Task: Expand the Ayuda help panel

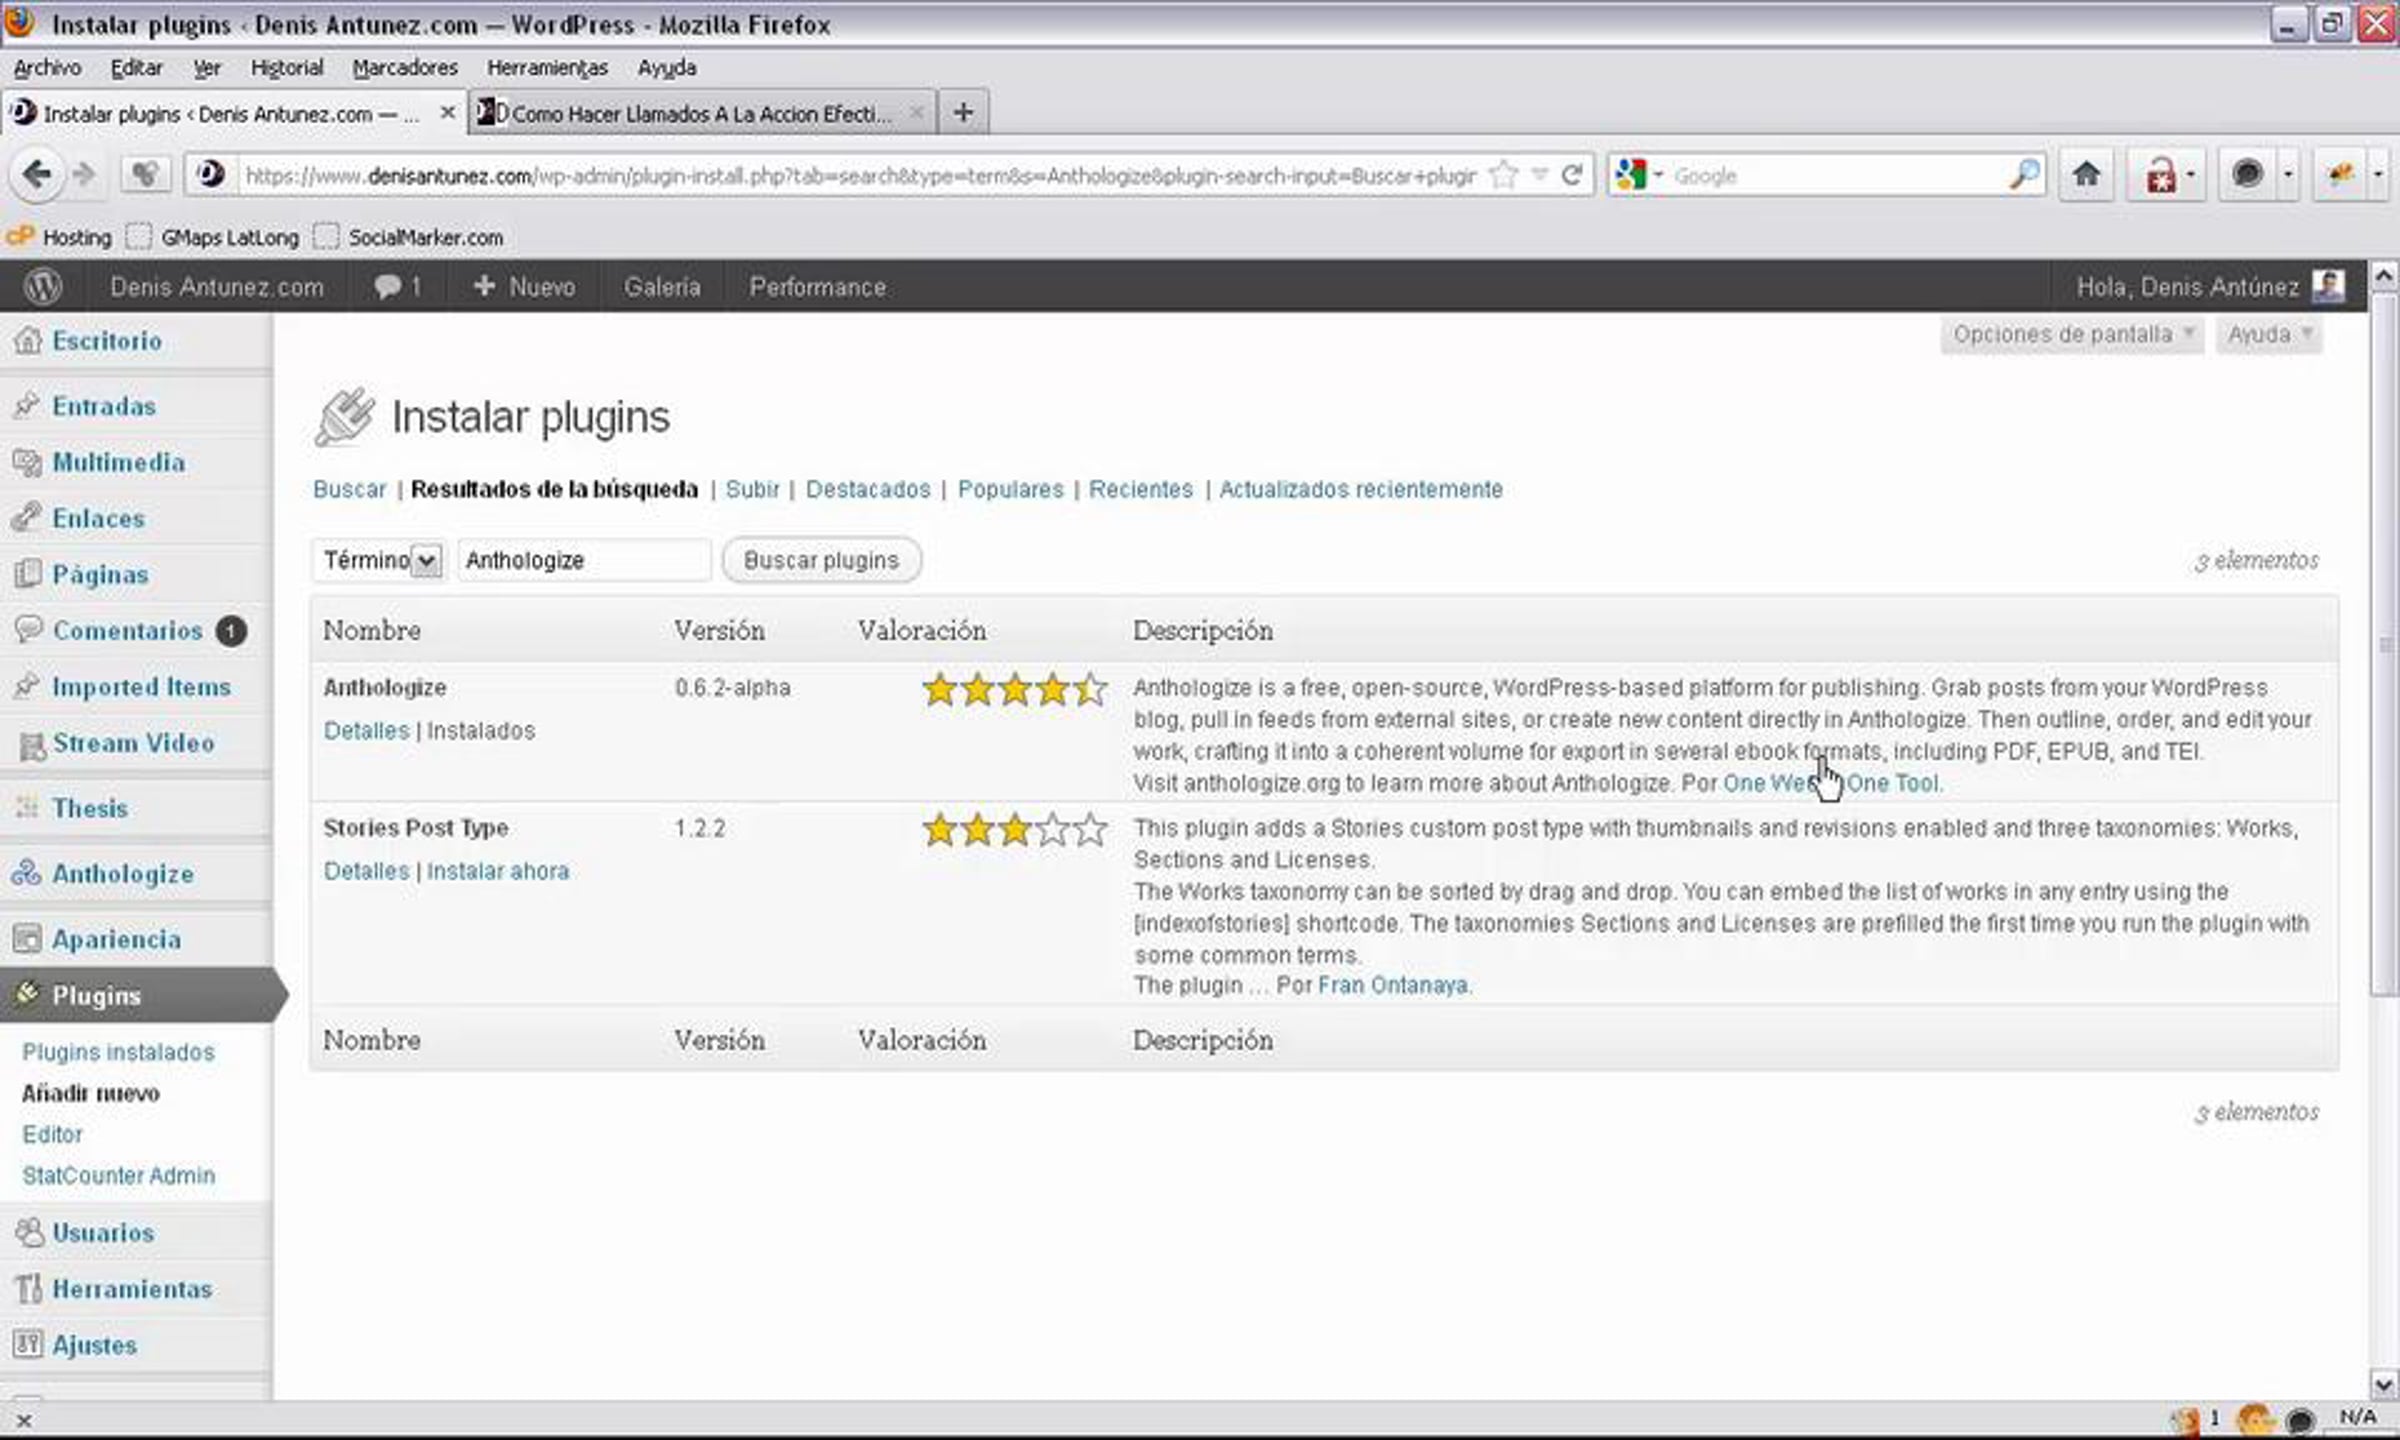Action: coord(2268,334)
